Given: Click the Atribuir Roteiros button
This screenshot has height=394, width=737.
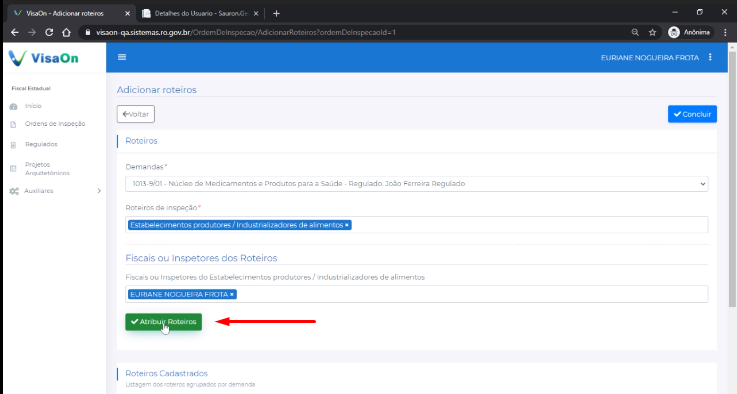Looking at the screenshot, I should pos(164,322).
